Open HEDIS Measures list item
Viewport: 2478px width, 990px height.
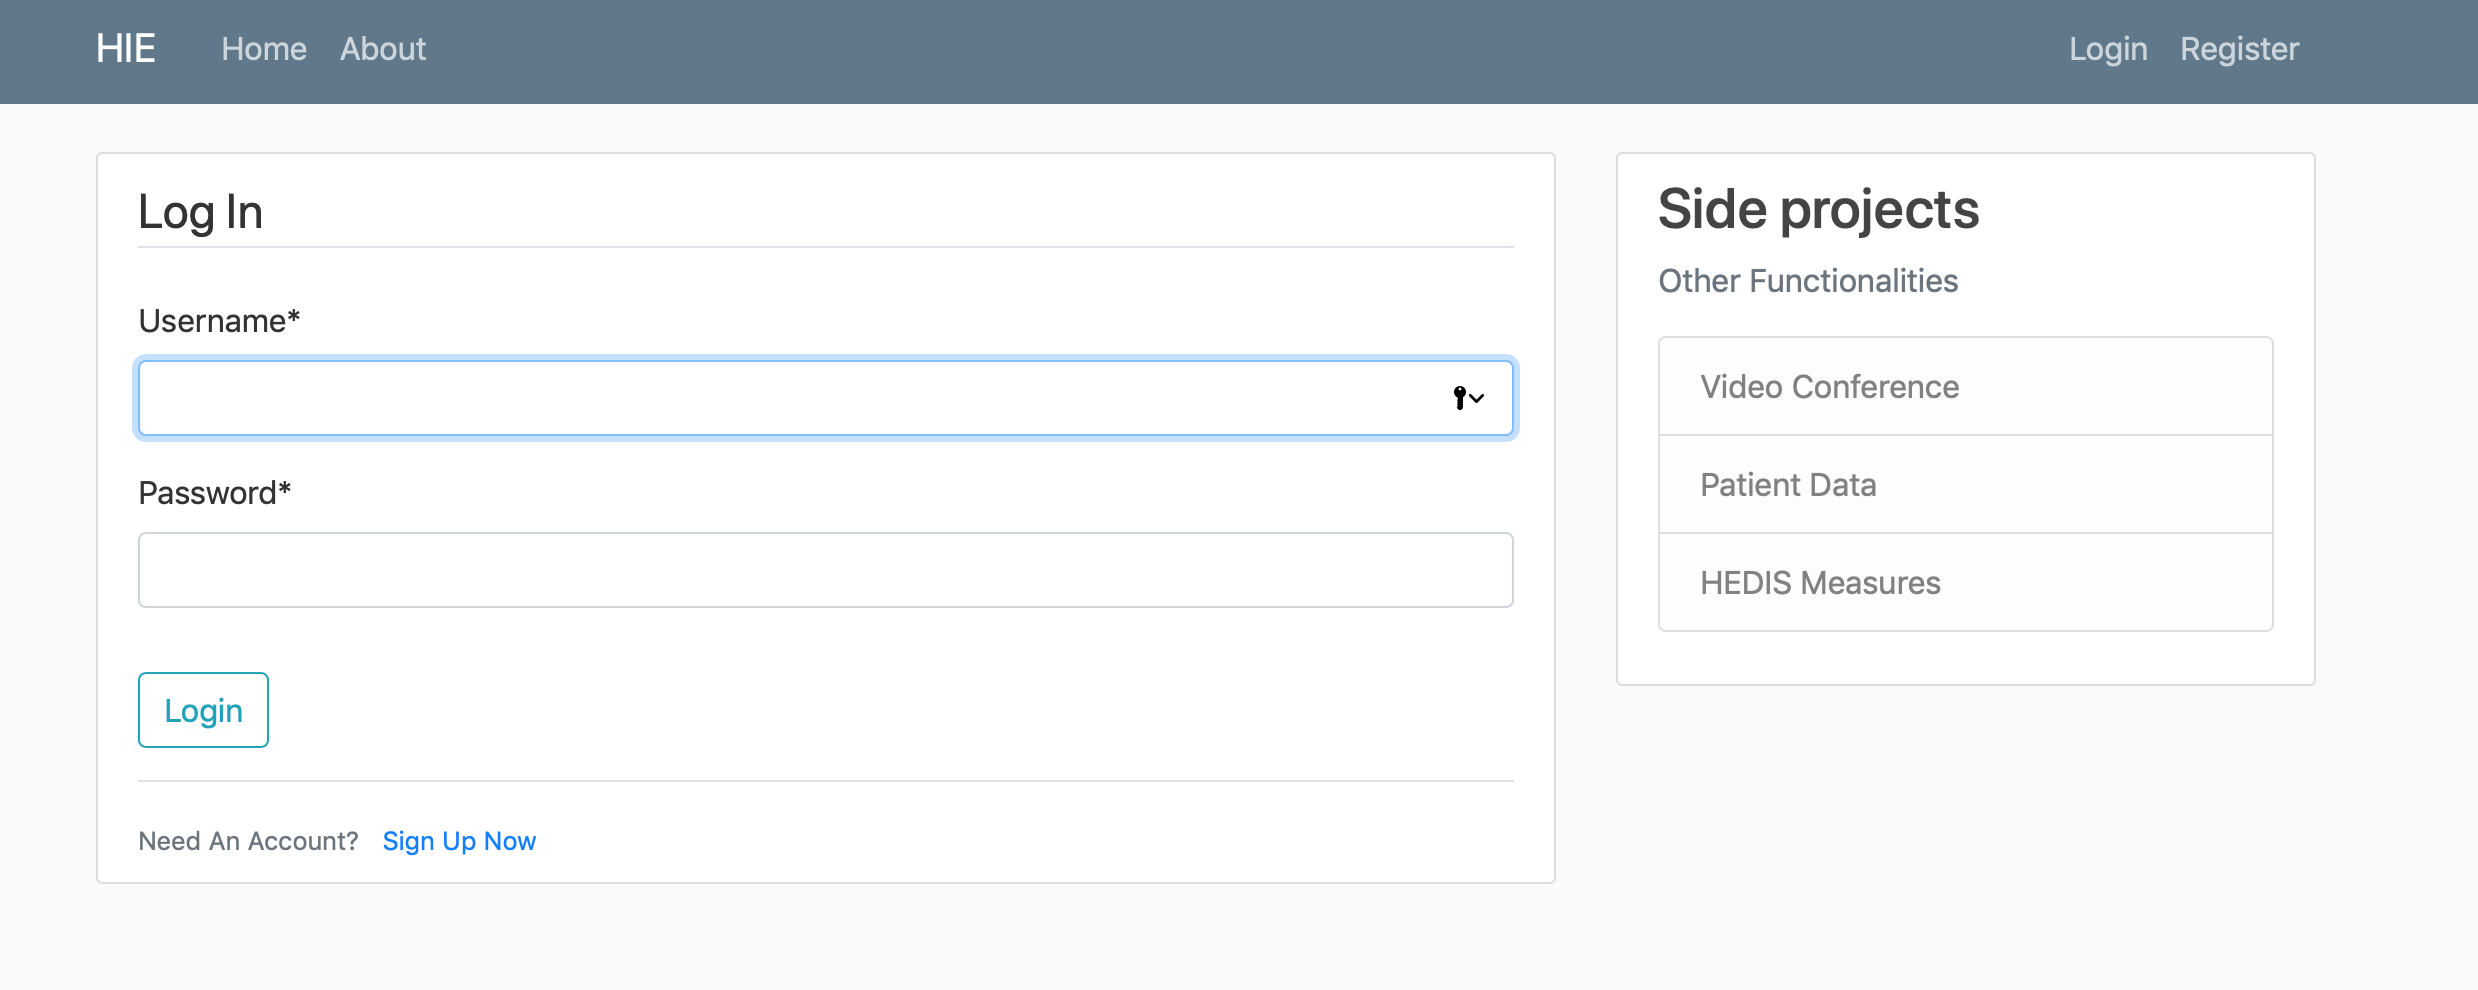(x=1820, y=583)
